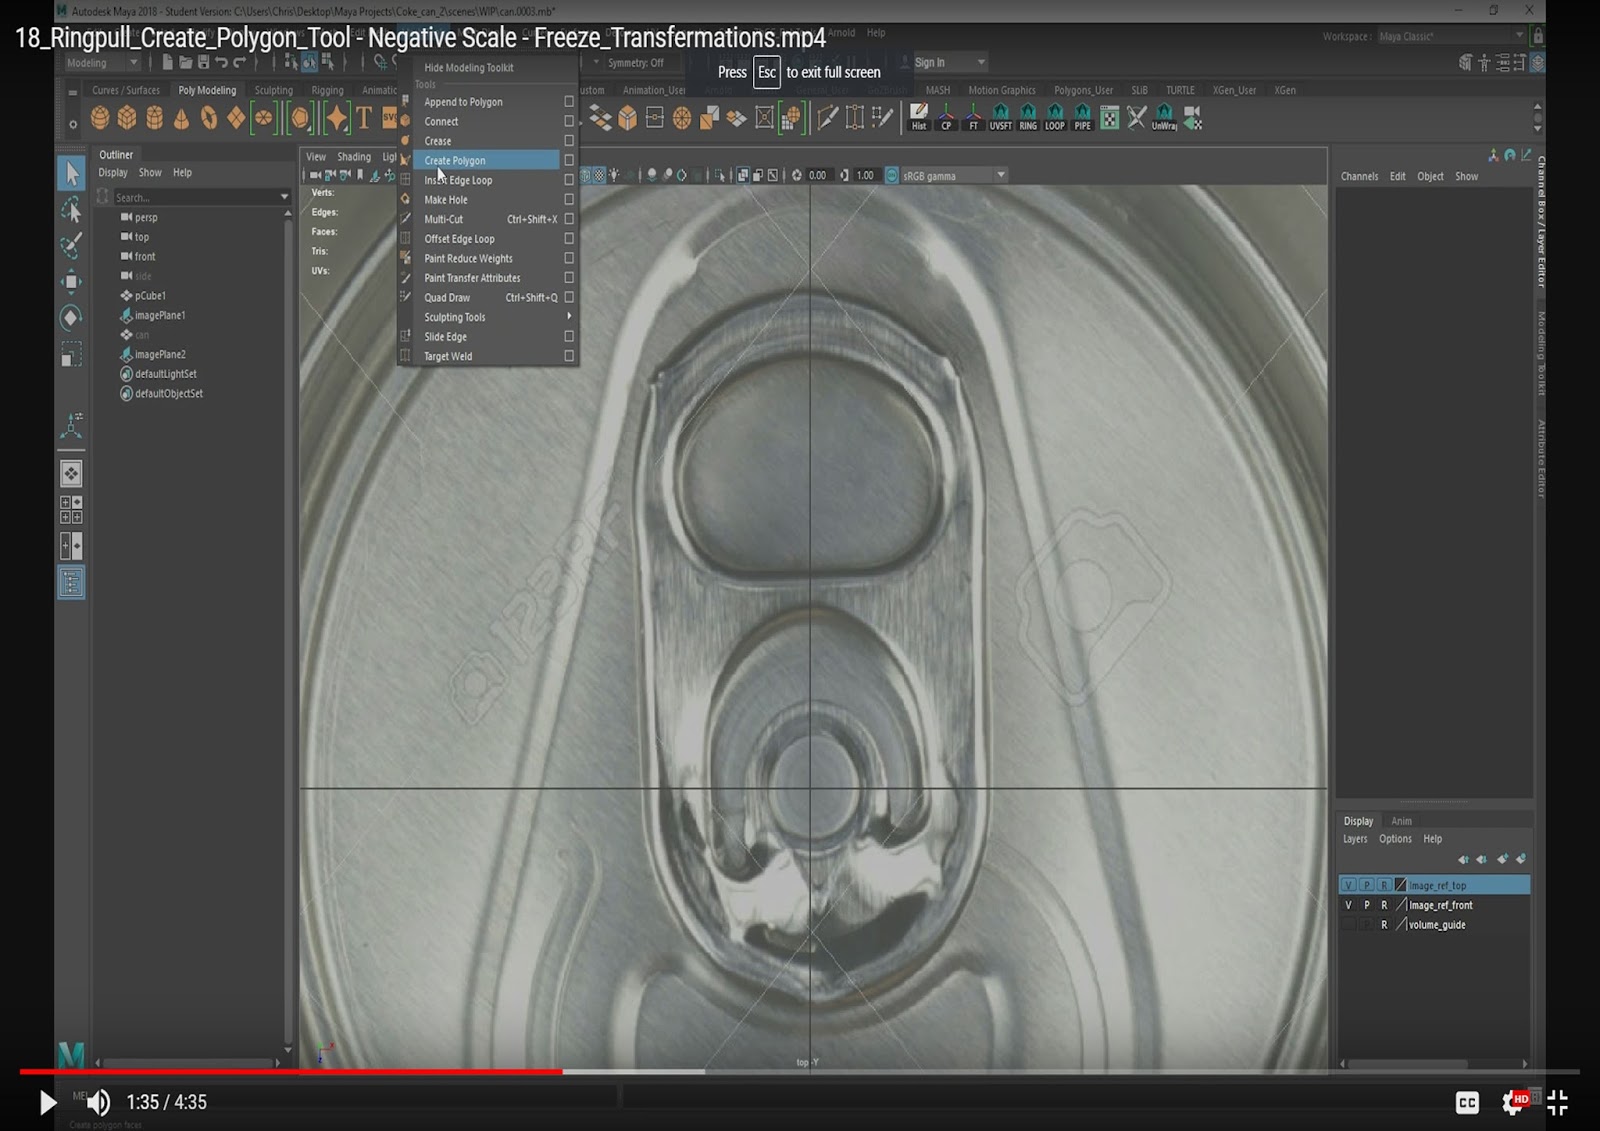Viewport: 1600px width, 1131px height.
Task: Choose Create Polygon from the Tools menu
Action: click(455, 160)
